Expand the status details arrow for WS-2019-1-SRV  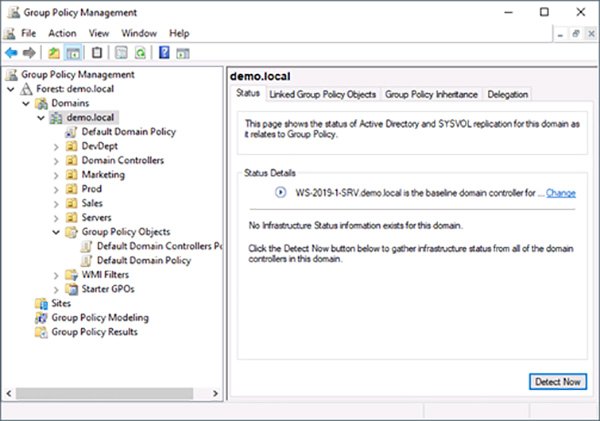pos(278,192)
